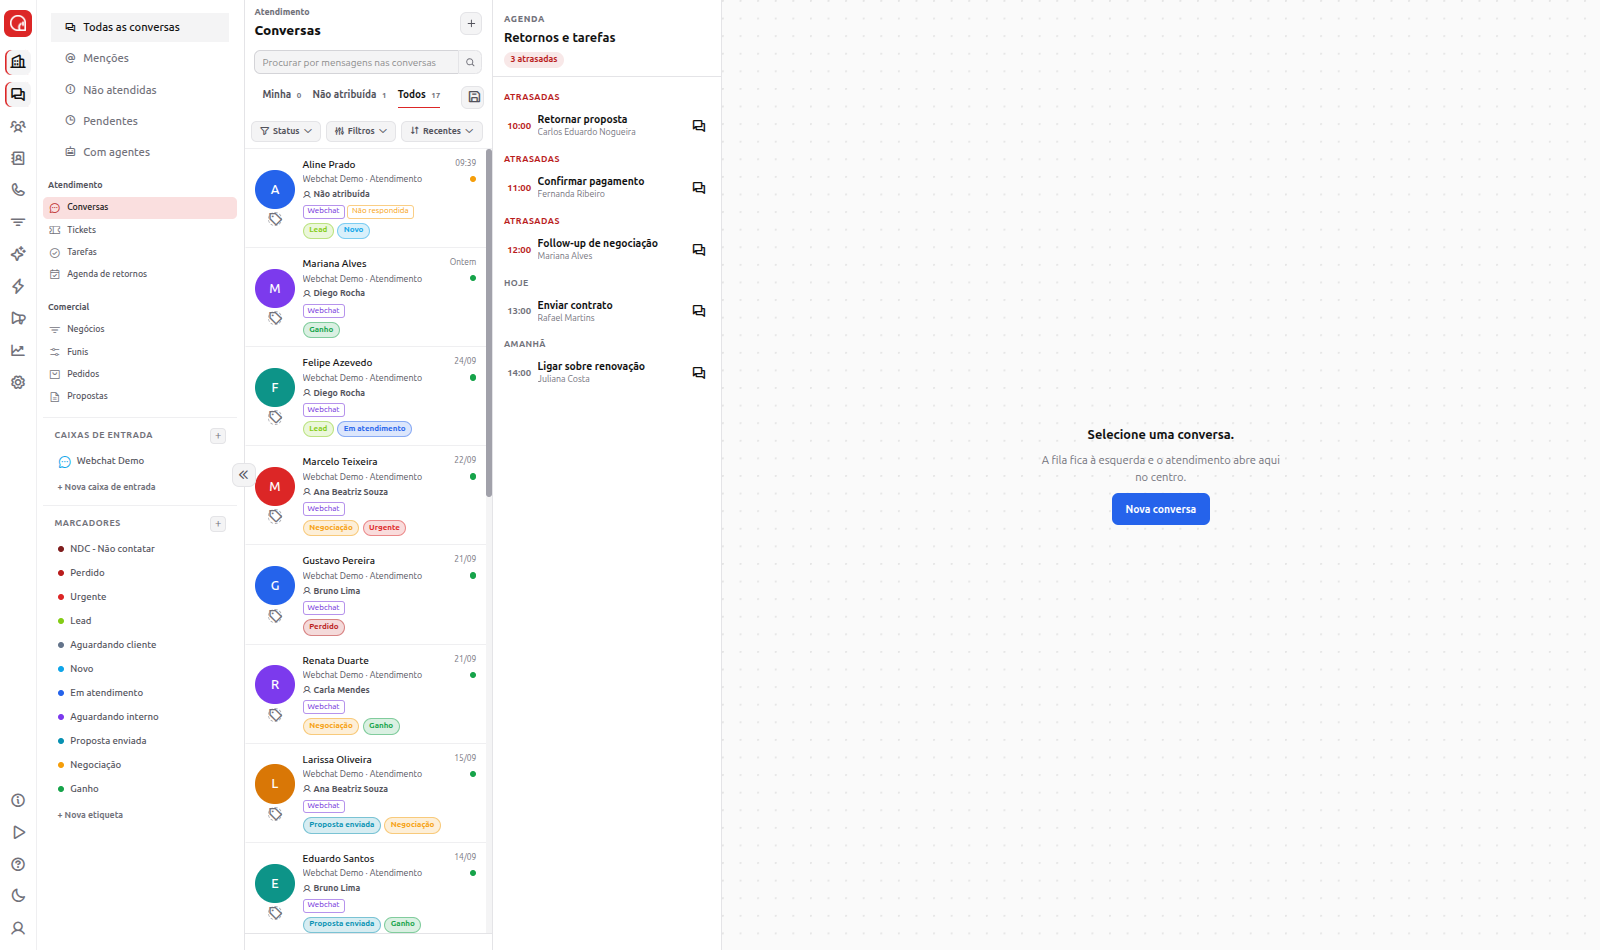Open the info circle icon in sidebar

coord(18,800)
